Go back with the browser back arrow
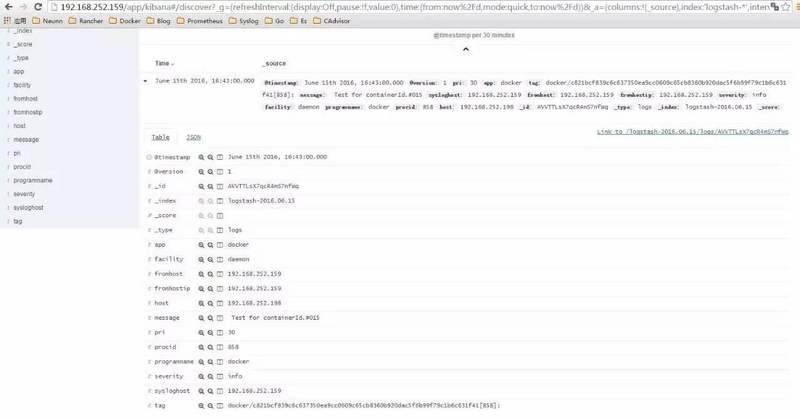The image size is (800, 419). point(8,7)
